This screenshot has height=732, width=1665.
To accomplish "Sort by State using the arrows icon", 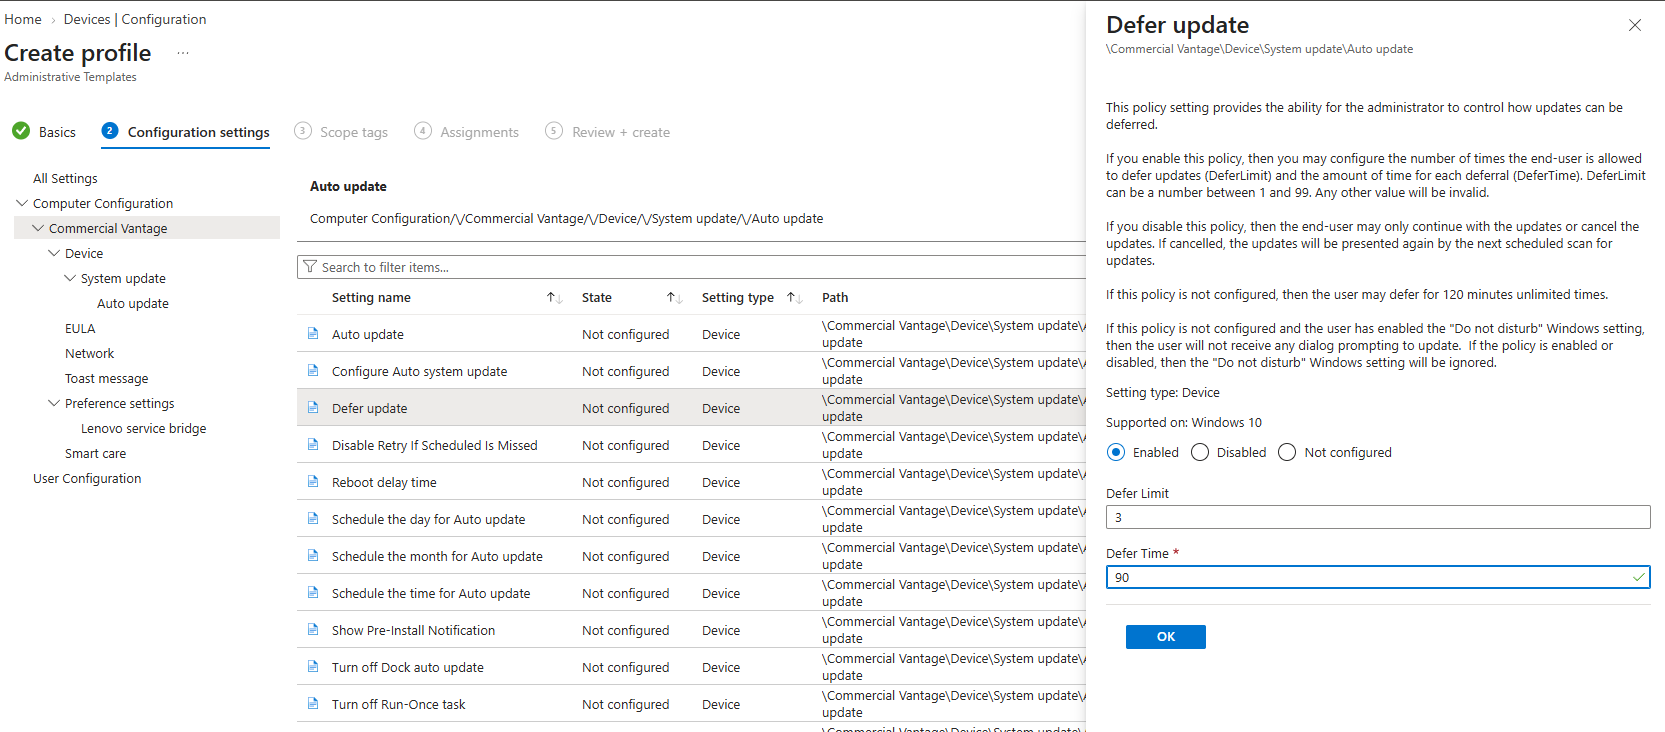I will [674, 298].
